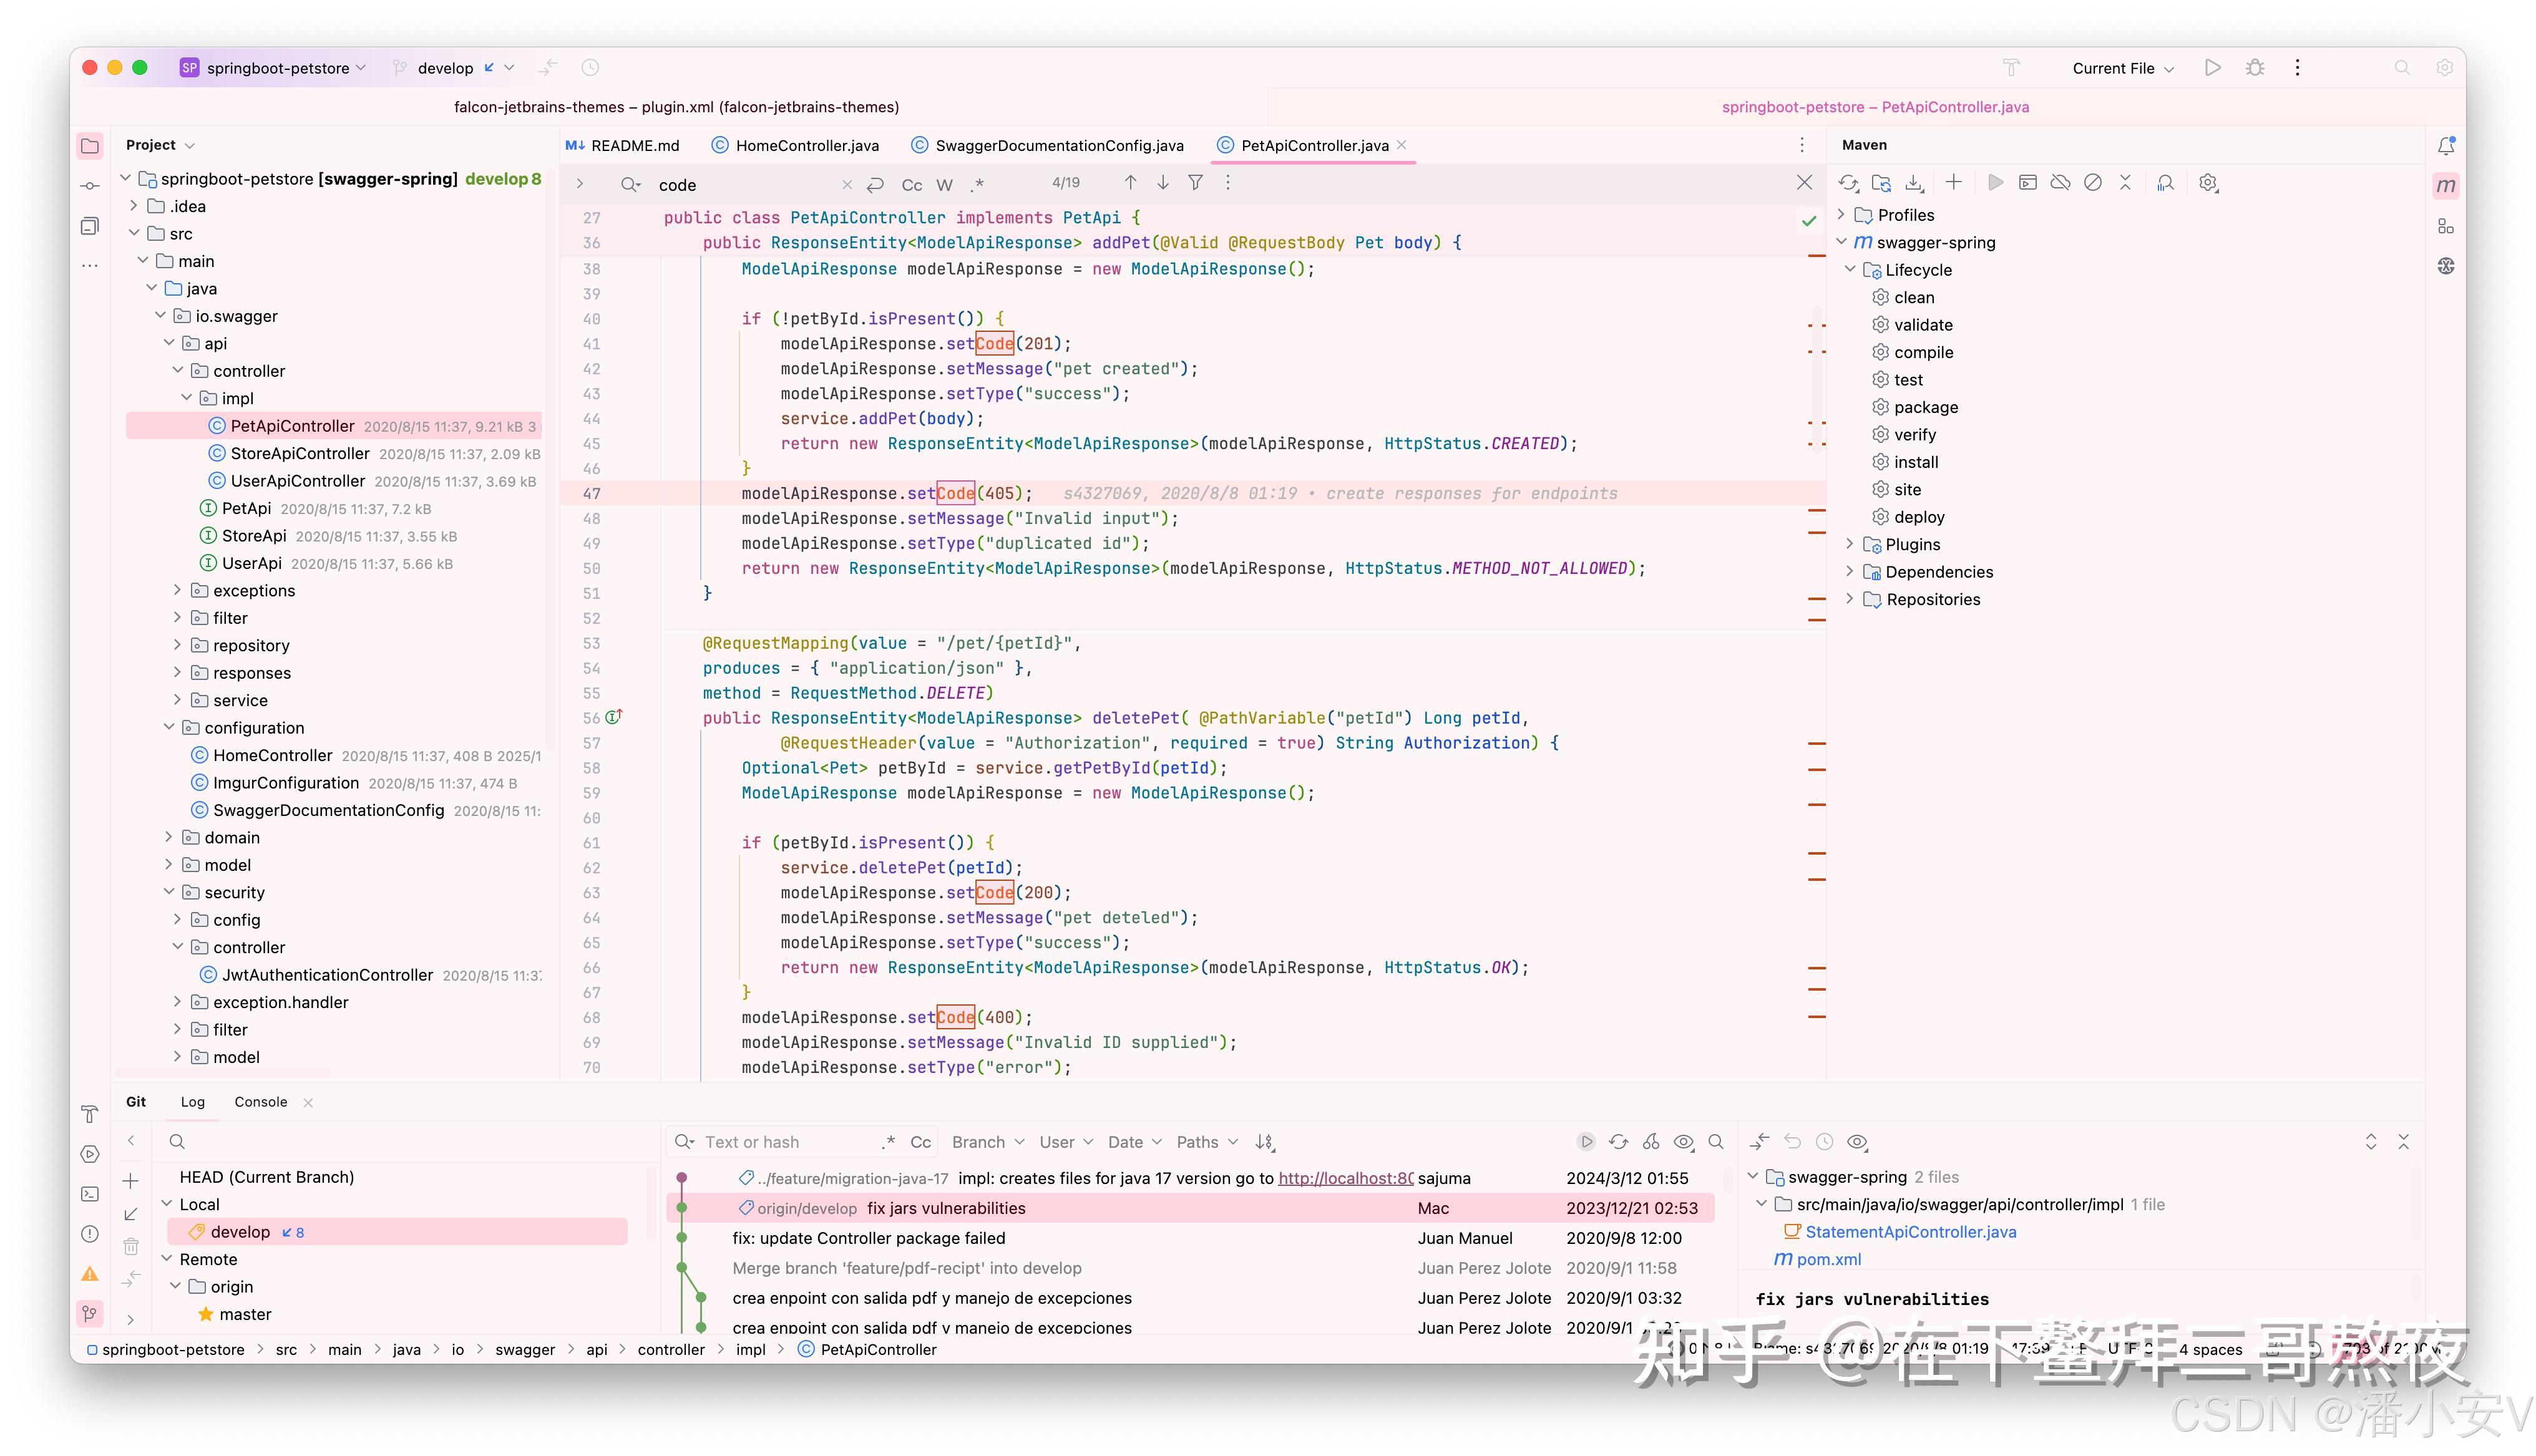Click Maven reload all projects icon
This screenshot has width=2536, height=1456.
point(1848,183)
